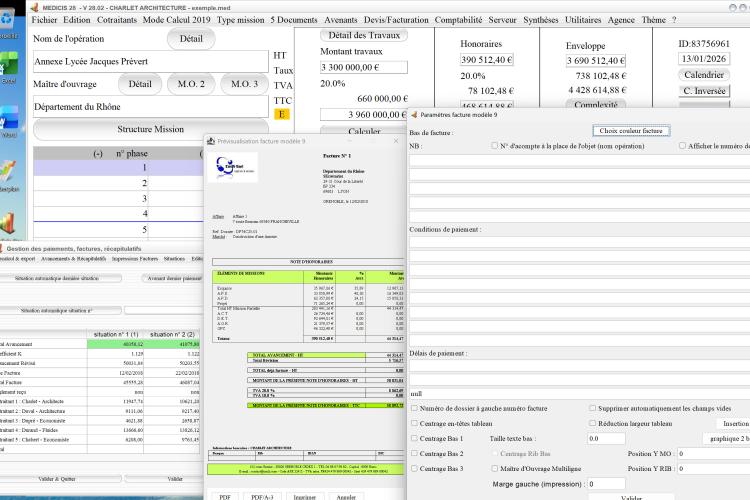Enable Numéro de dossier à gauche numéro facture
750x500 pixels.
click(414, 408)
